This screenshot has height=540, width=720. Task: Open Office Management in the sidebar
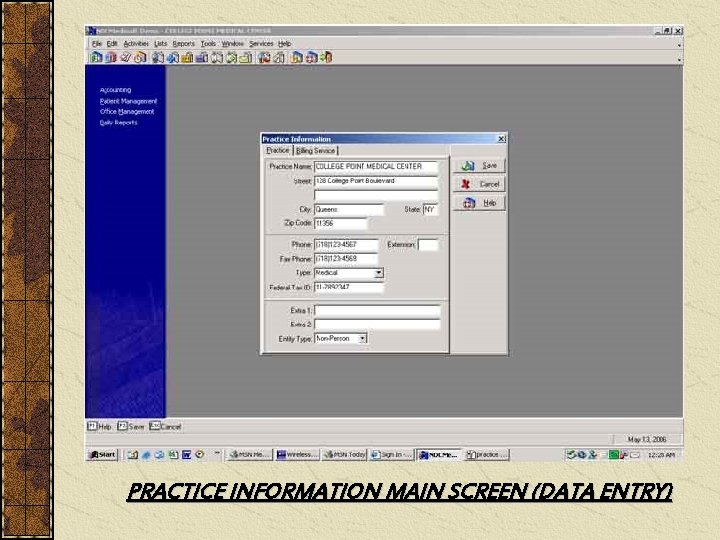pyautogui.click(x=127, y=112)
